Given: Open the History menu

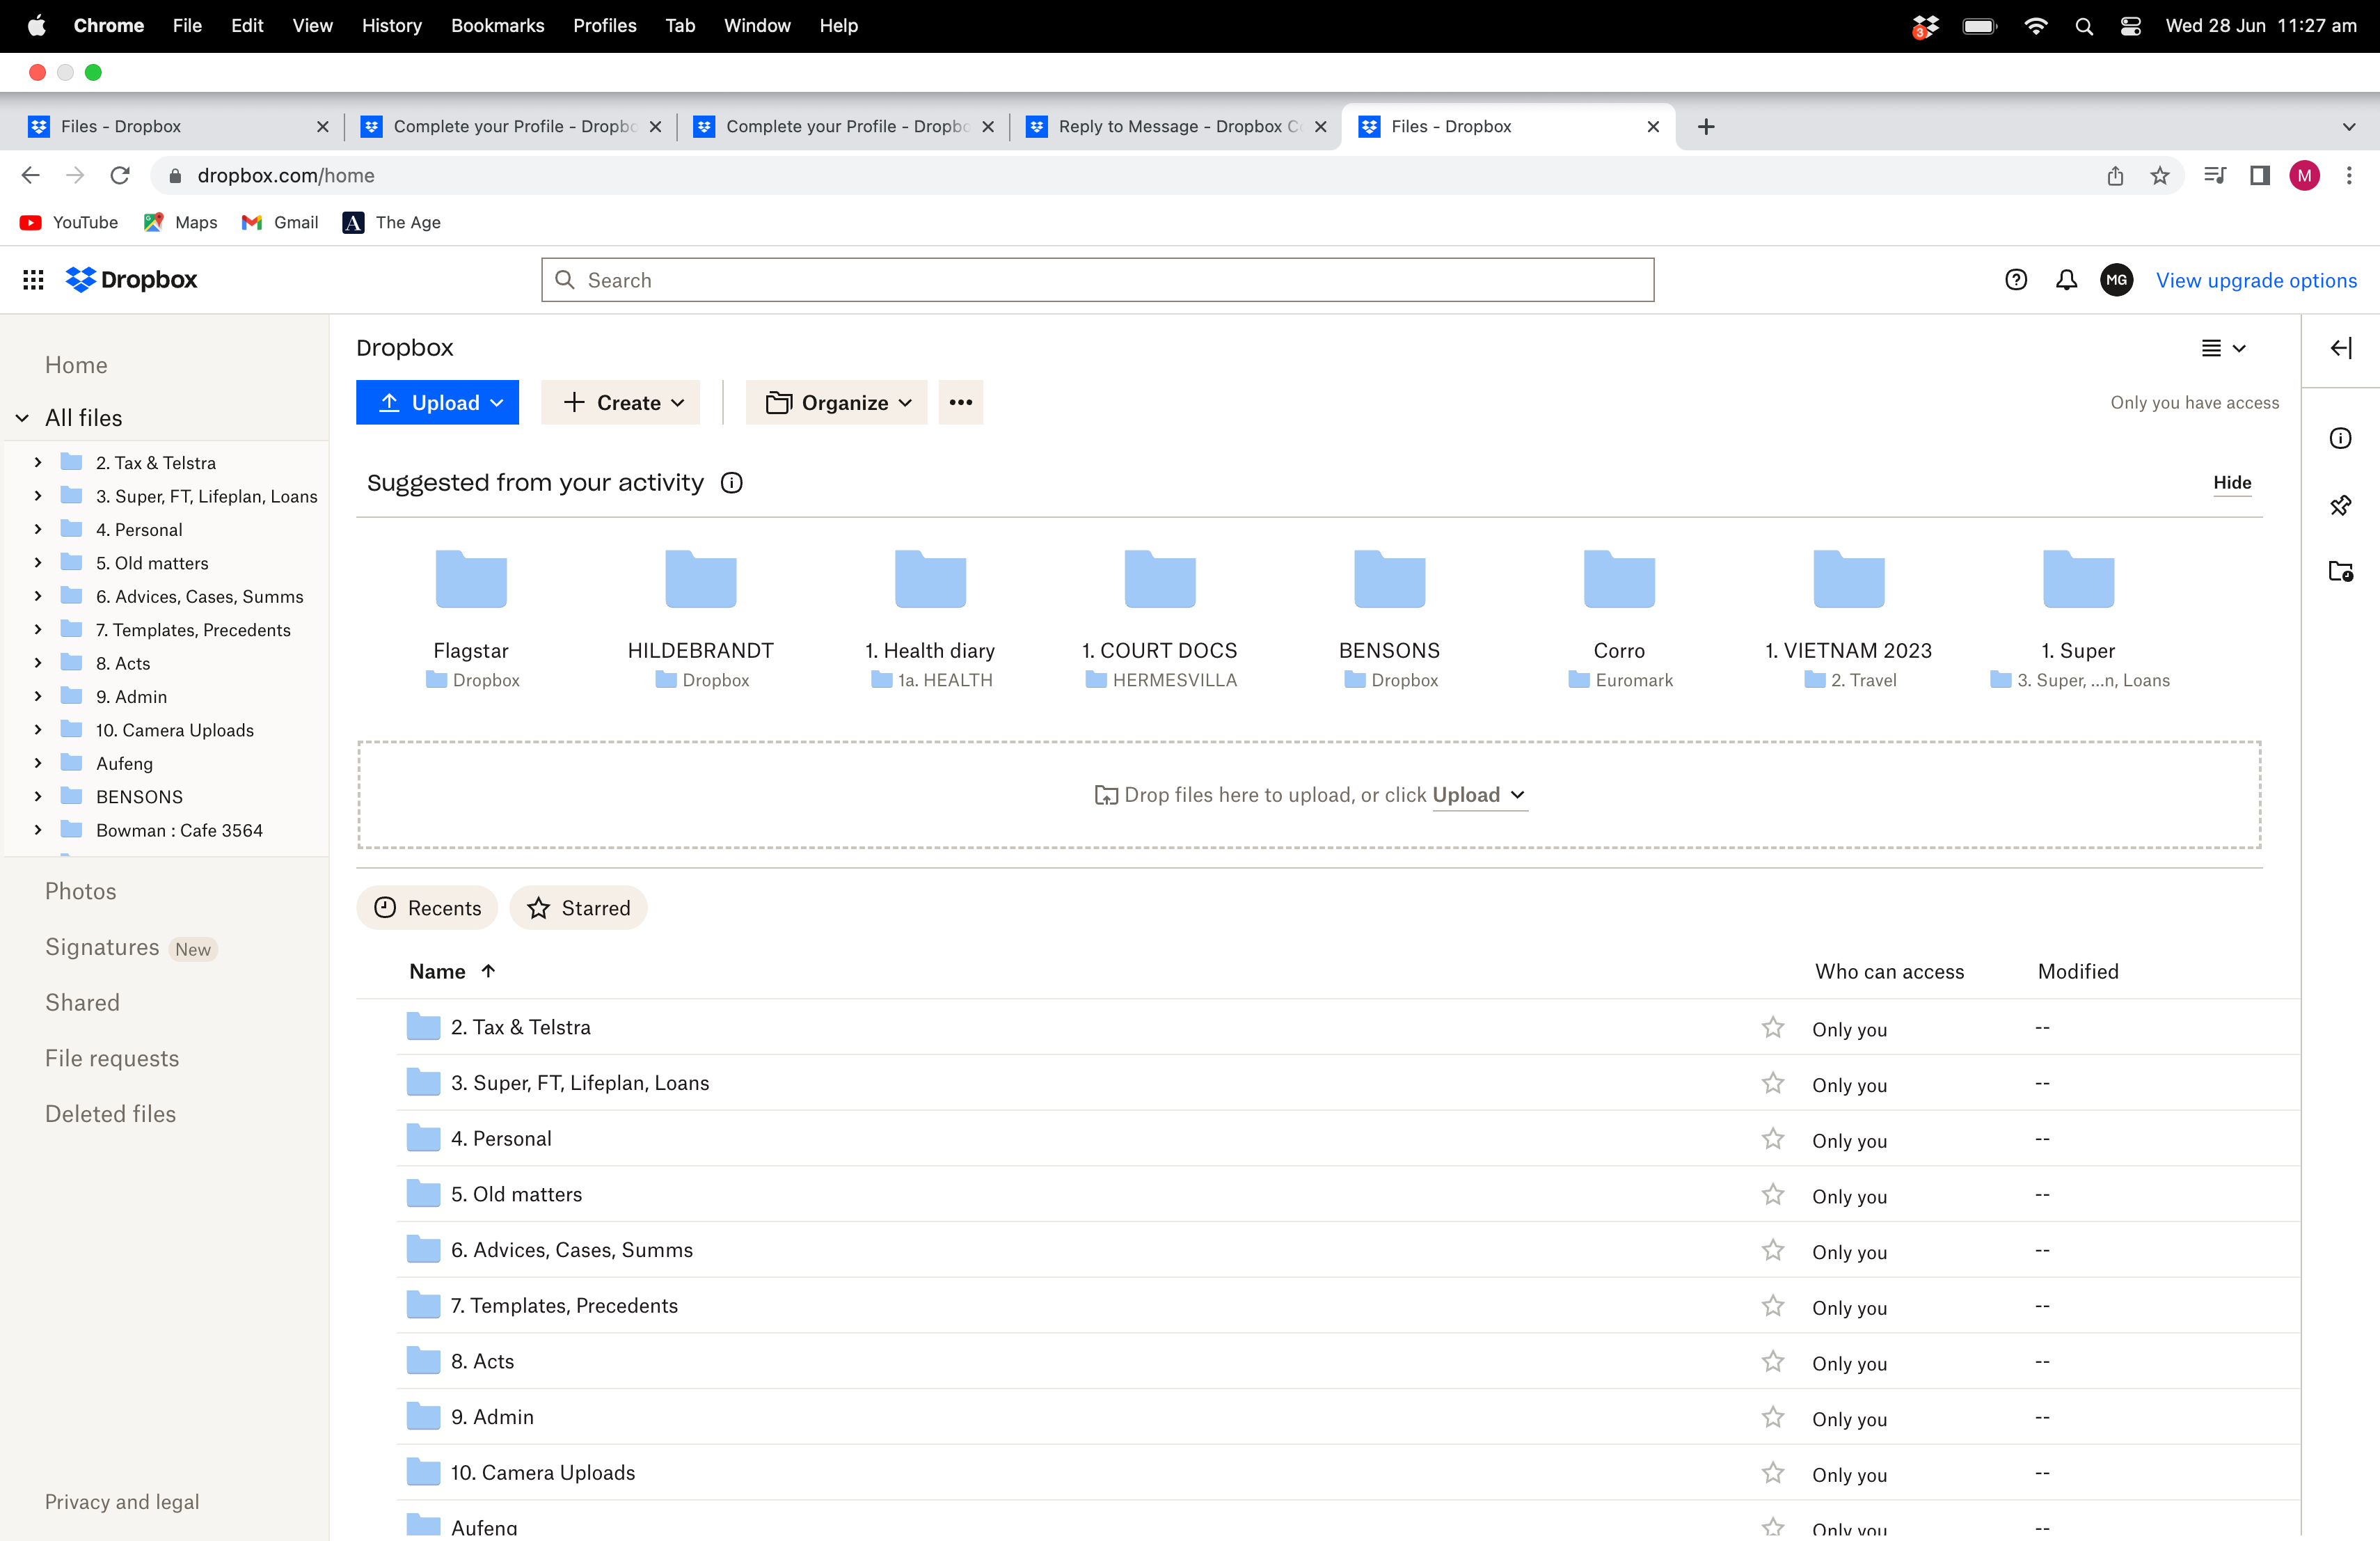Looking at the screenshot, I should pyautogui.click(x=391, y=26).
